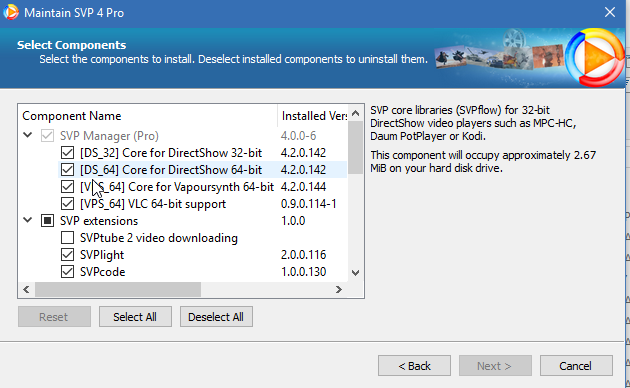Select the [DS_64] Core for DirectShow 64-bit row
The image size is (630, 388).
coord(171,170)
